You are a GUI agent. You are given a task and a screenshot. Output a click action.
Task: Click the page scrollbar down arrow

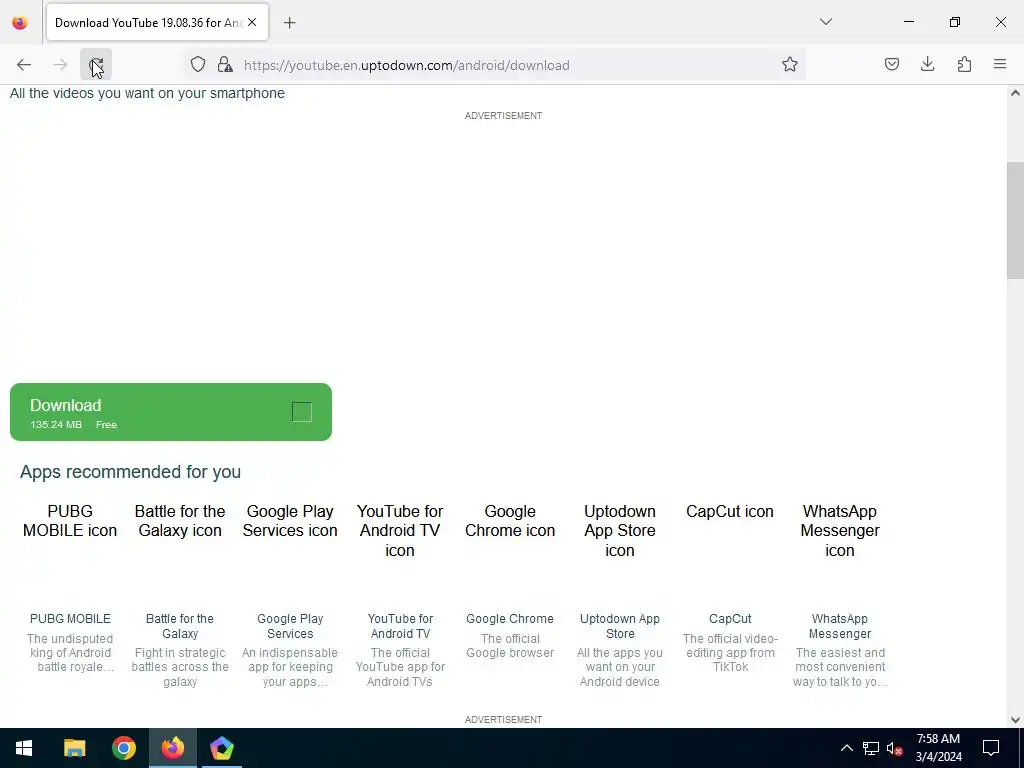pyautogui.click(x=1015, y=720)
